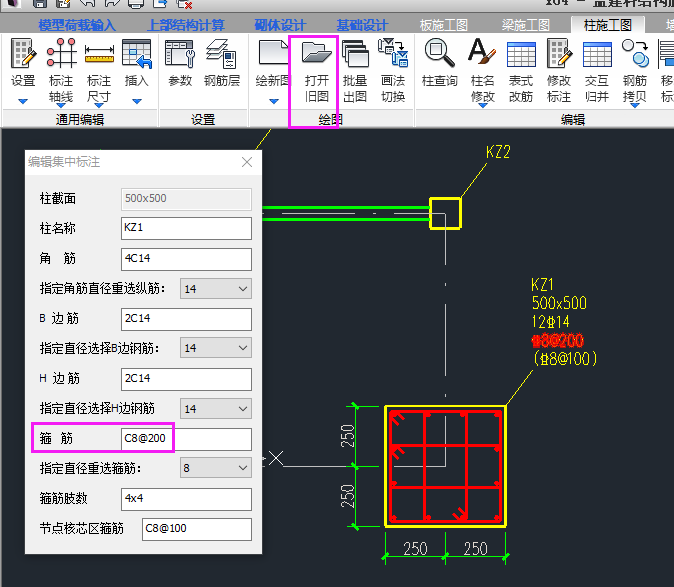Image resolution: width=674 pixels, height=587 pixels.
Task: Switch to 基础设计 tab
Action: 362,25
